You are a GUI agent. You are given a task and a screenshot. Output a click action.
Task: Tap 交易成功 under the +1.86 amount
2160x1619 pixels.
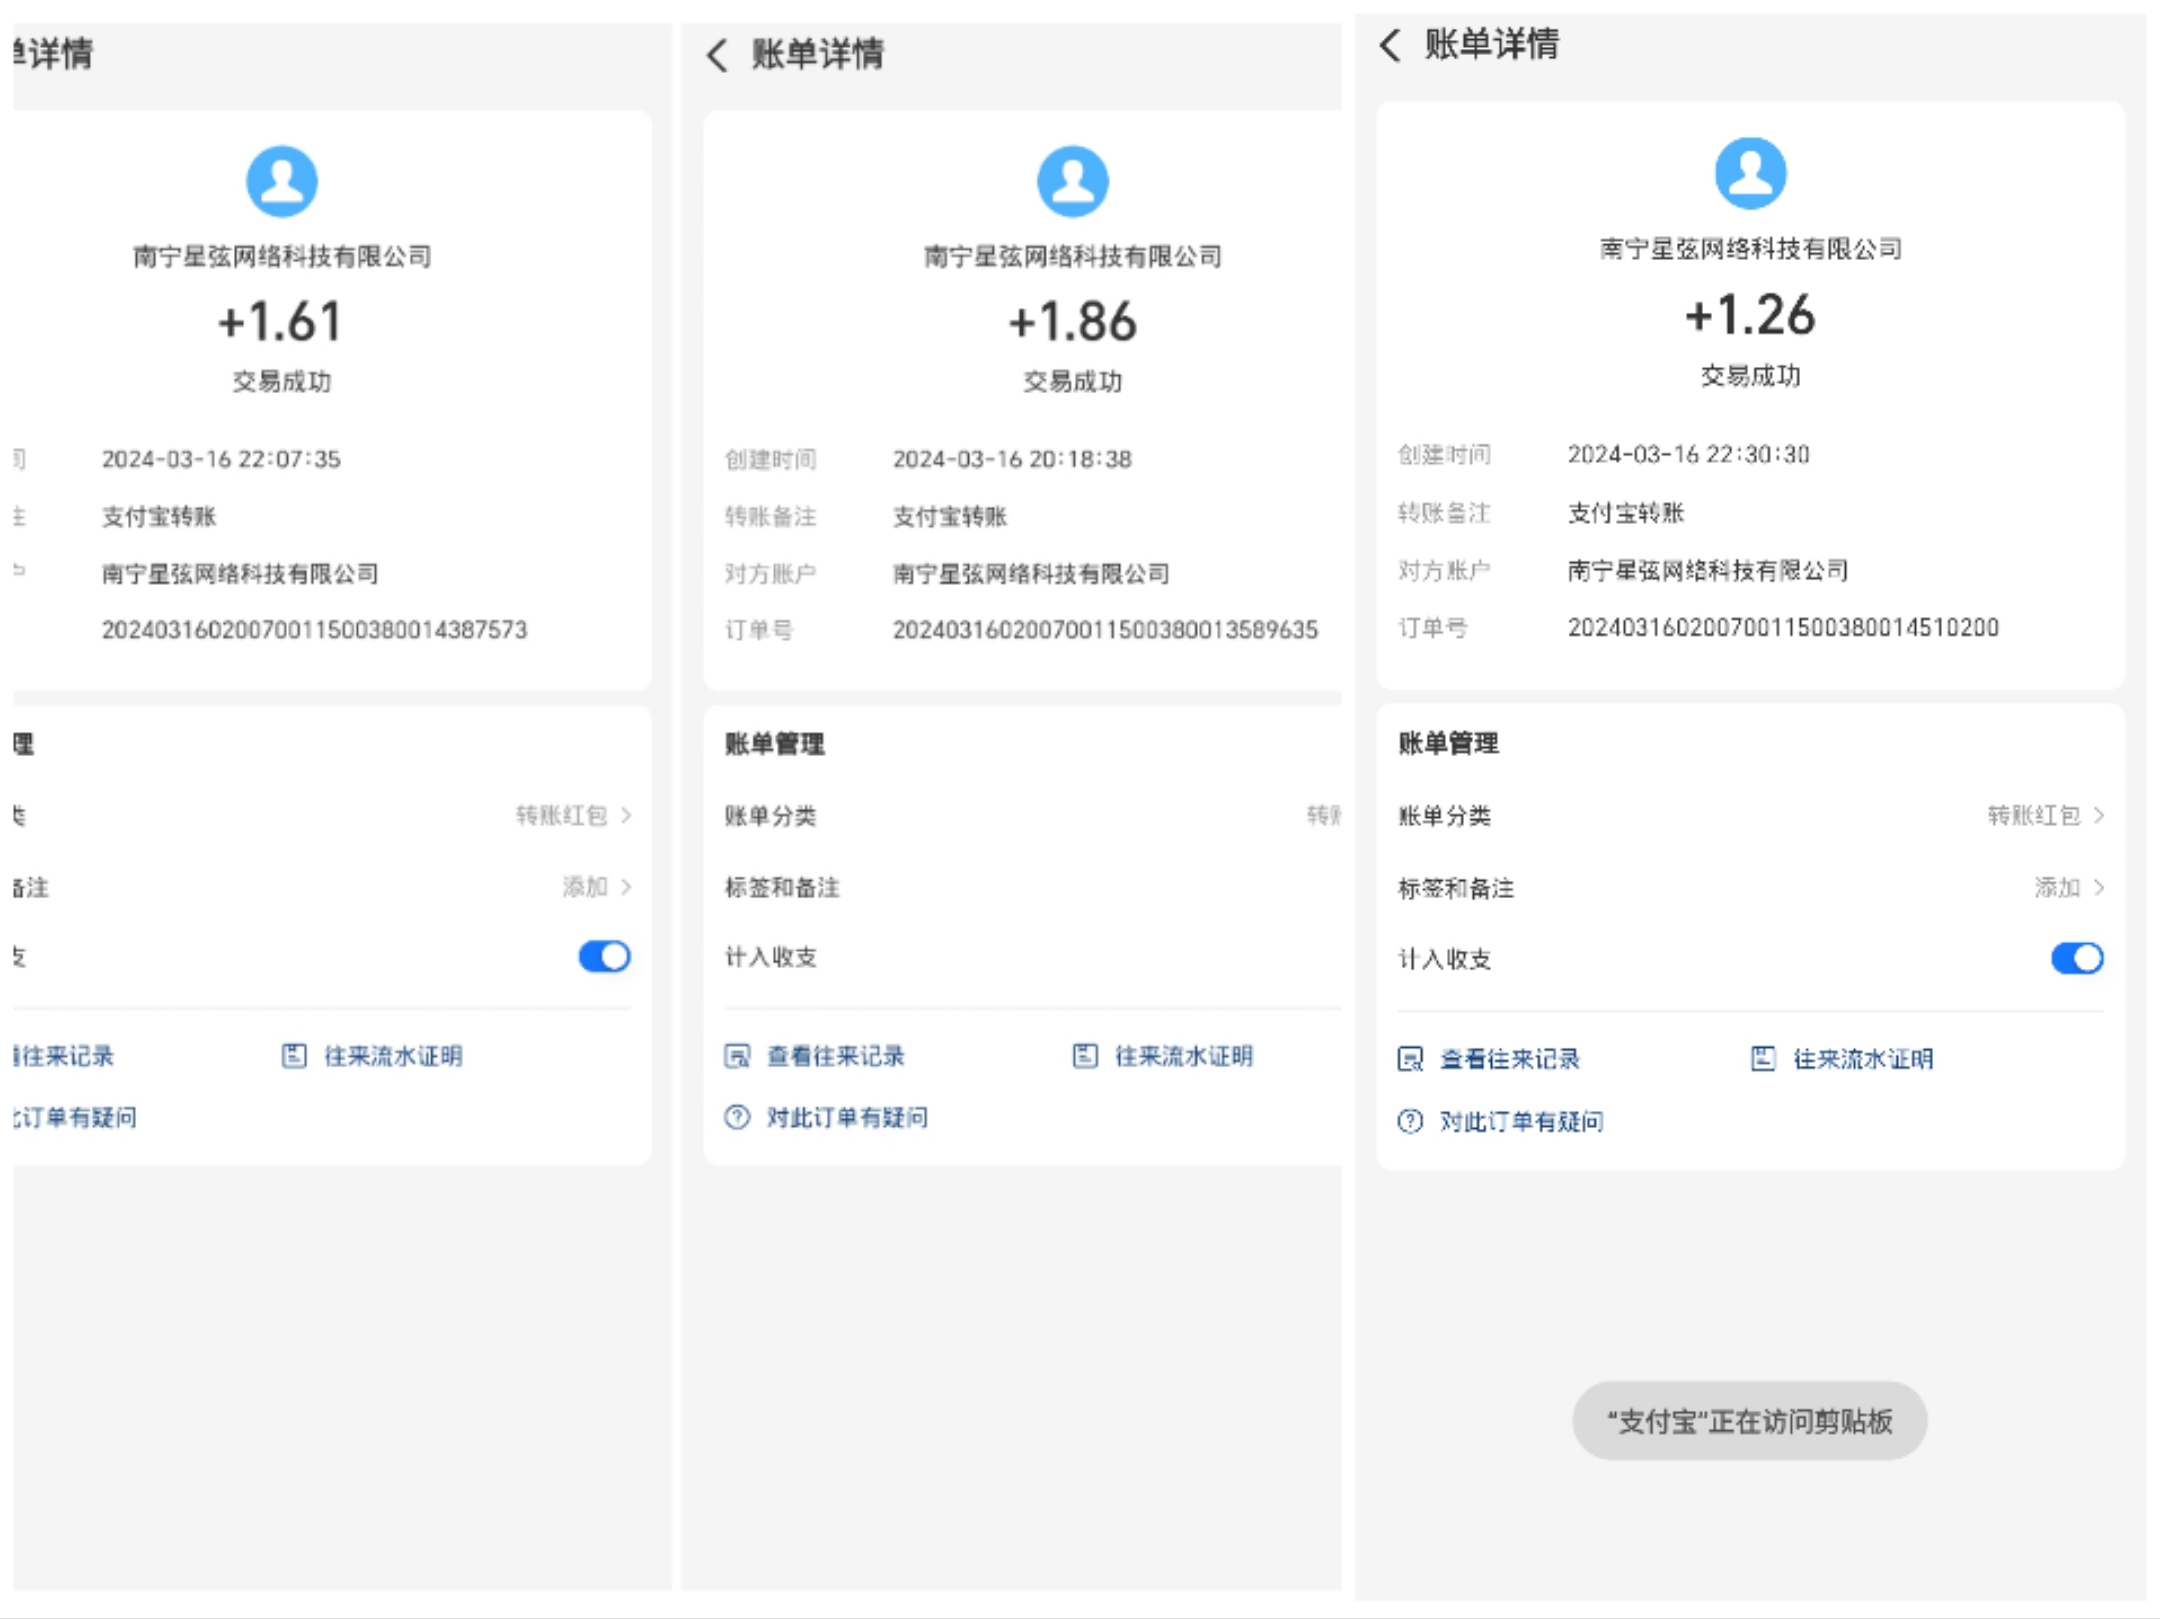pos(1072,381)
